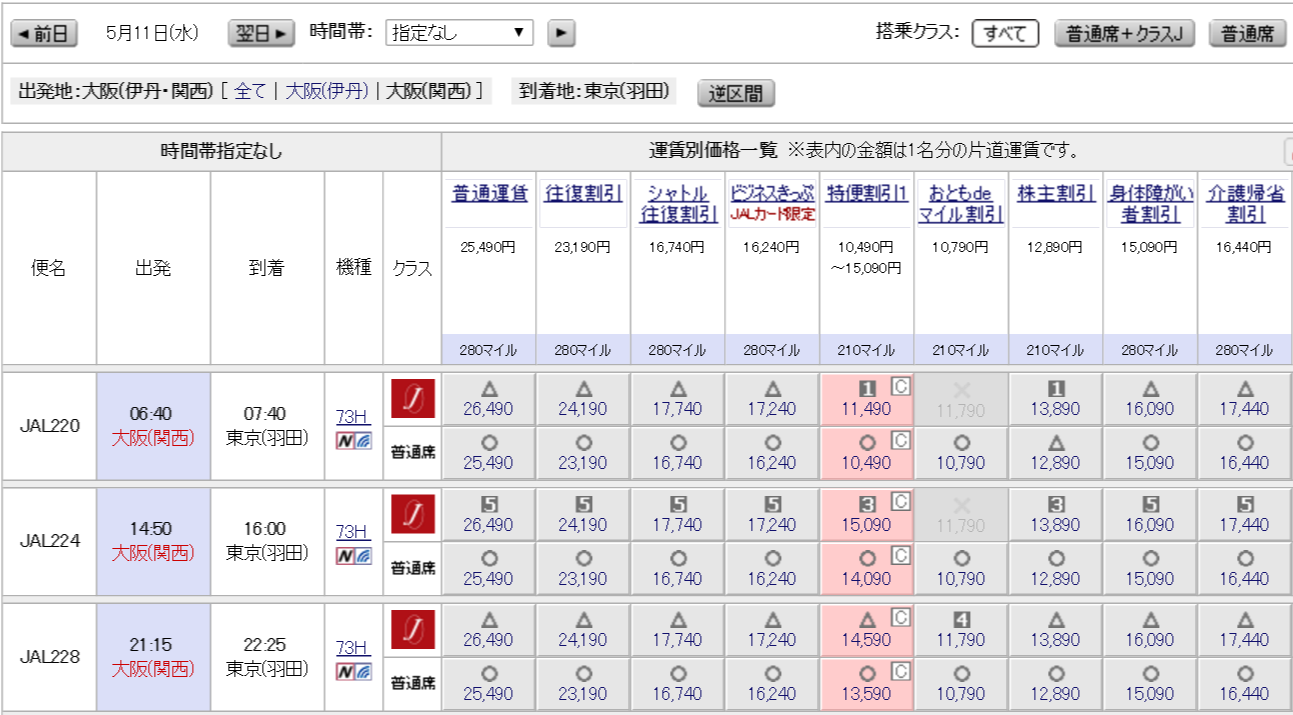Open the 時間帯 dropdown showing 指定なし

[x=459, y=33]
